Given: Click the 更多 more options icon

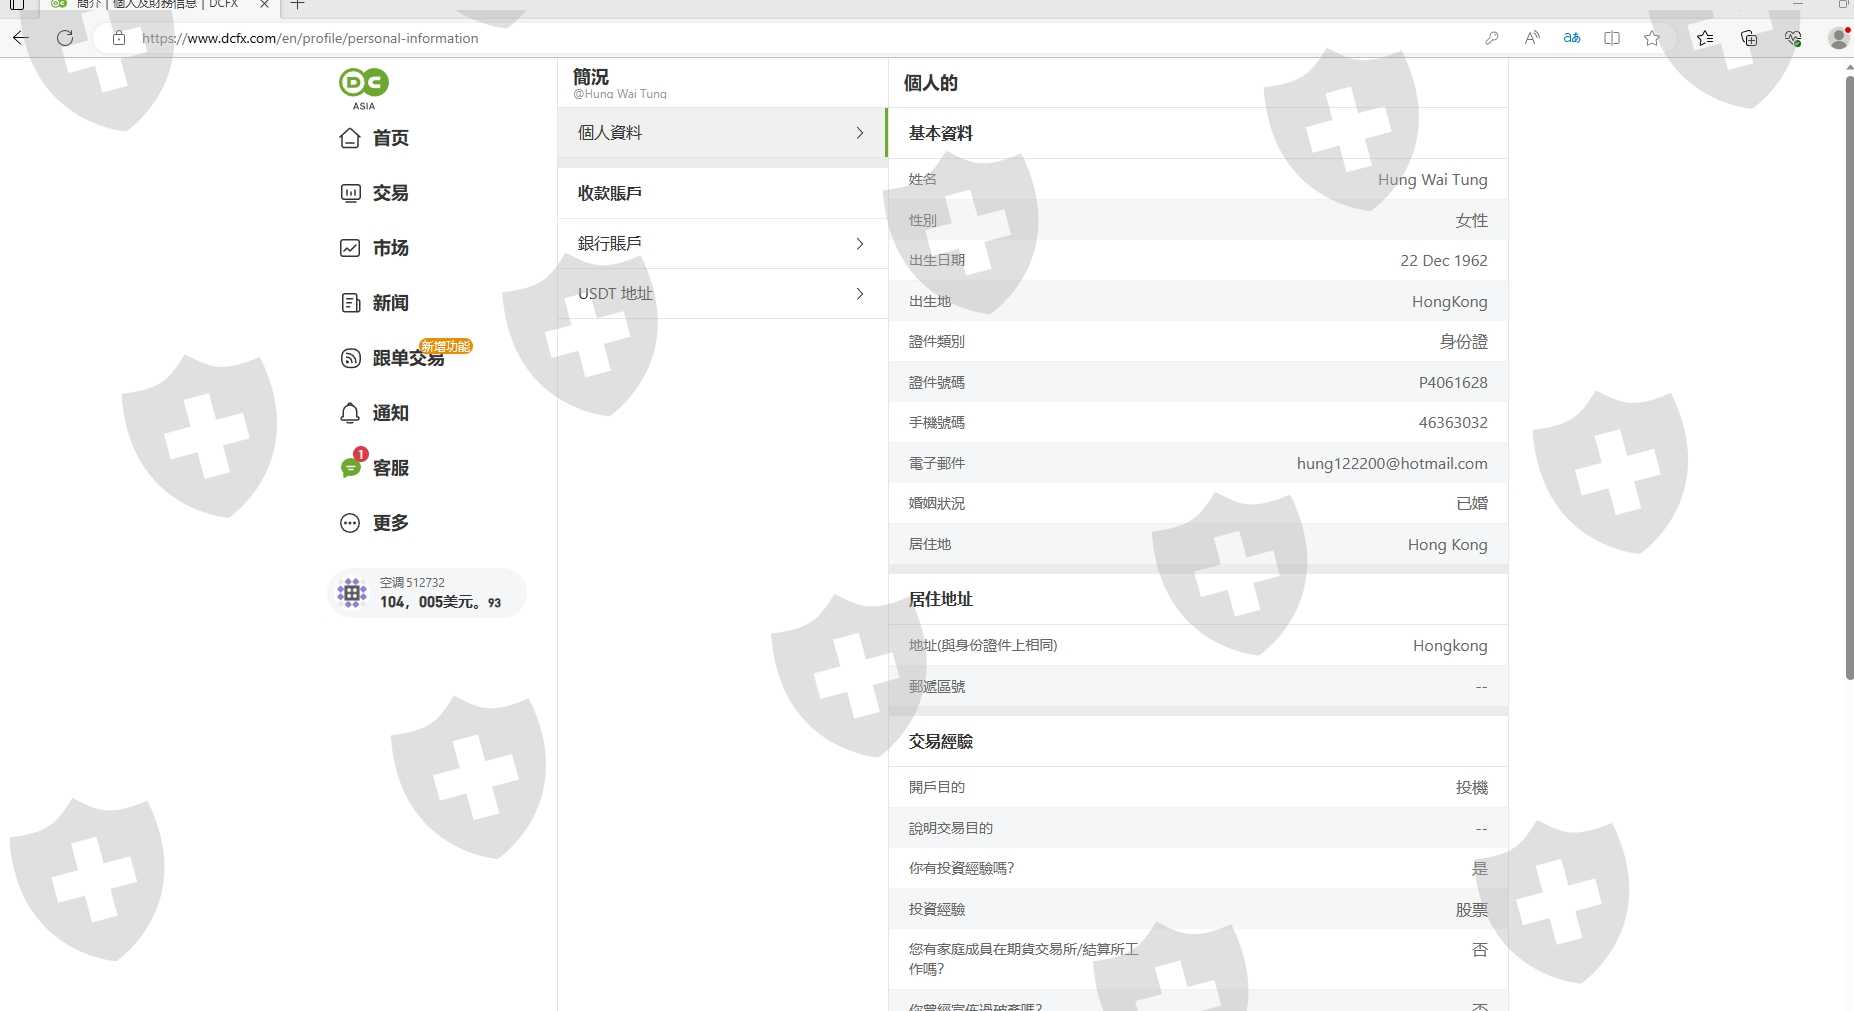Looking at the screenshot, I should click(x=350, y=523).
